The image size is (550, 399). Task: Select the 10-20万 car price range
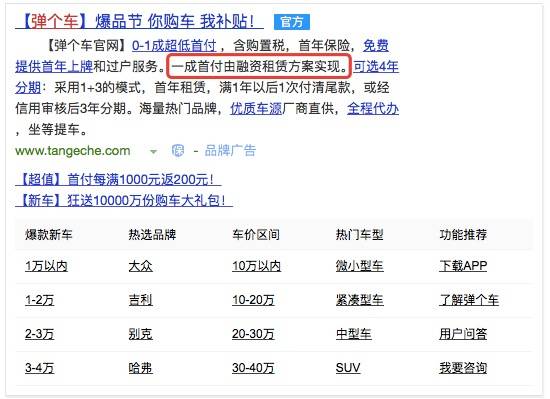click(x=253, y=300)
